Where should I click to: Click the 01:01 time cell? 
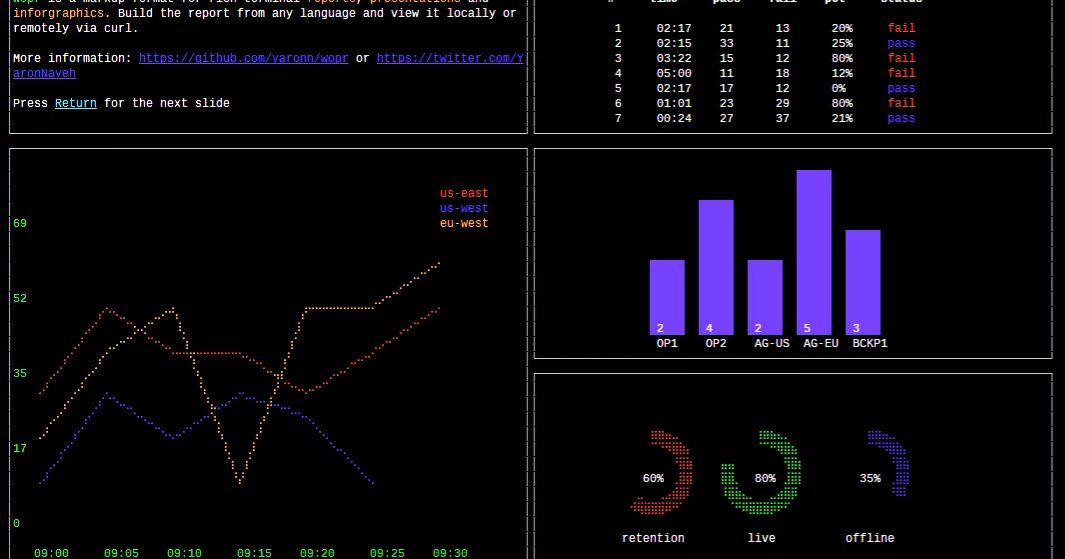pos(674,103)
